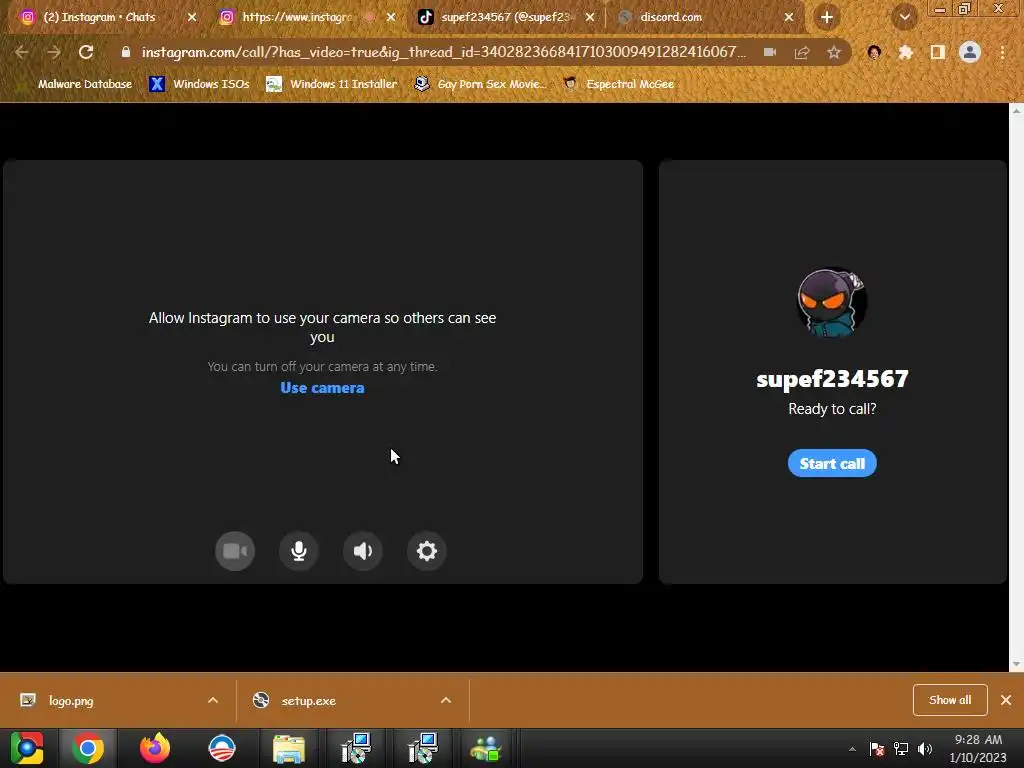This screenshot has width=1024, height=768.
Task: Show all downloads
Action: (x=950, y=700)
